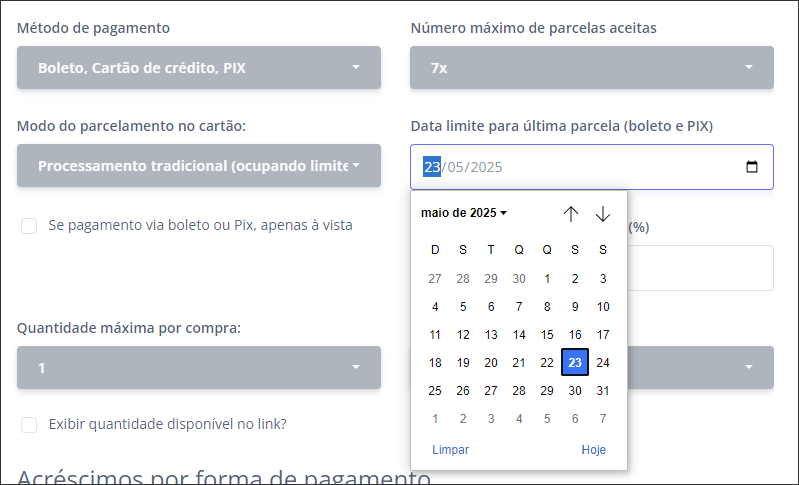Image resolution: width=799 pixels, height=485 pixels.
Task: Check 'Se pagamento via boleto ou Pix, apenas à vista'
Action: tap(29, 226)
